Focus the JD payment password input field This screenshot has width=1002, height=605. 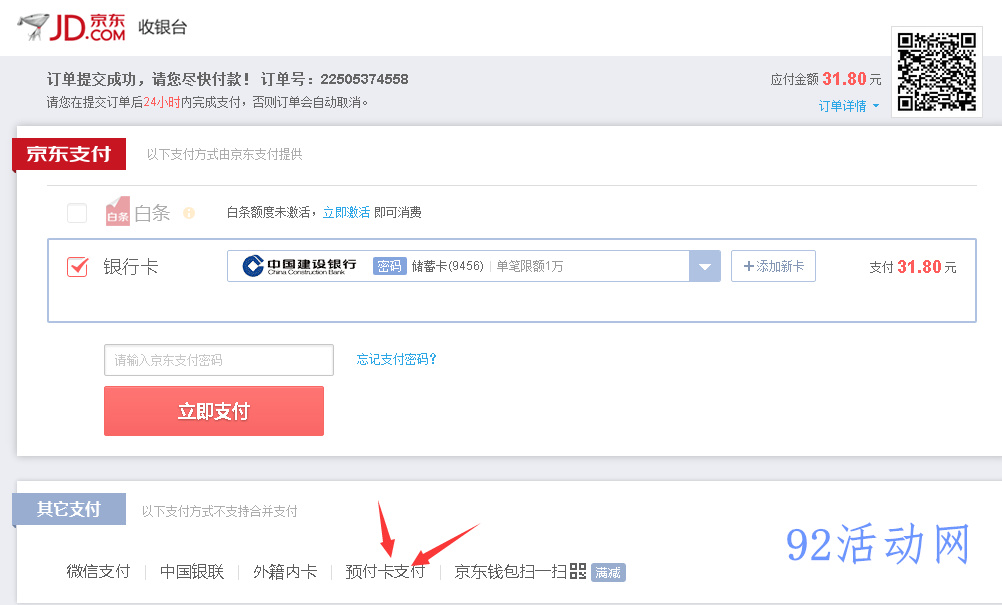click(x=218, y=360)
